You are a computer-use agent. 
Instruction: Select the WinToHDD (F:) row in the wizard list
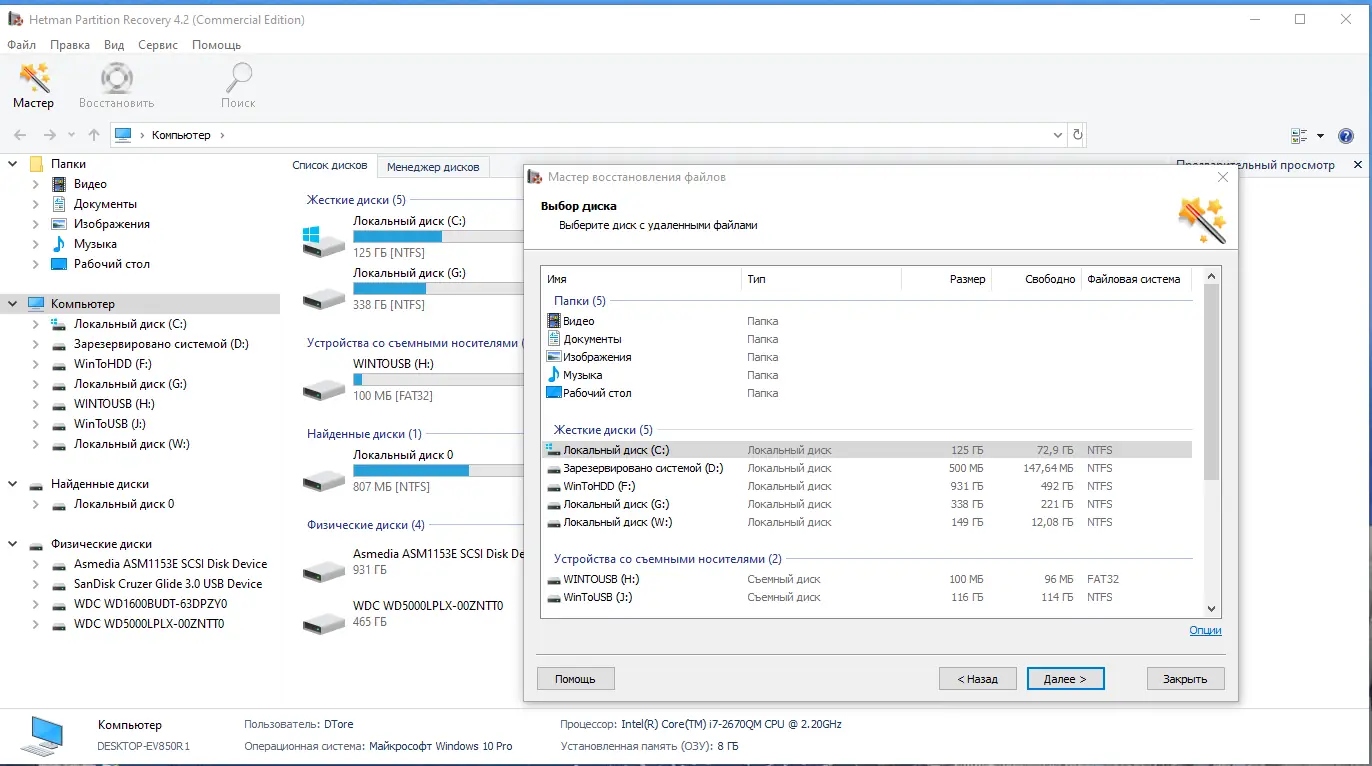click(867, 486)
